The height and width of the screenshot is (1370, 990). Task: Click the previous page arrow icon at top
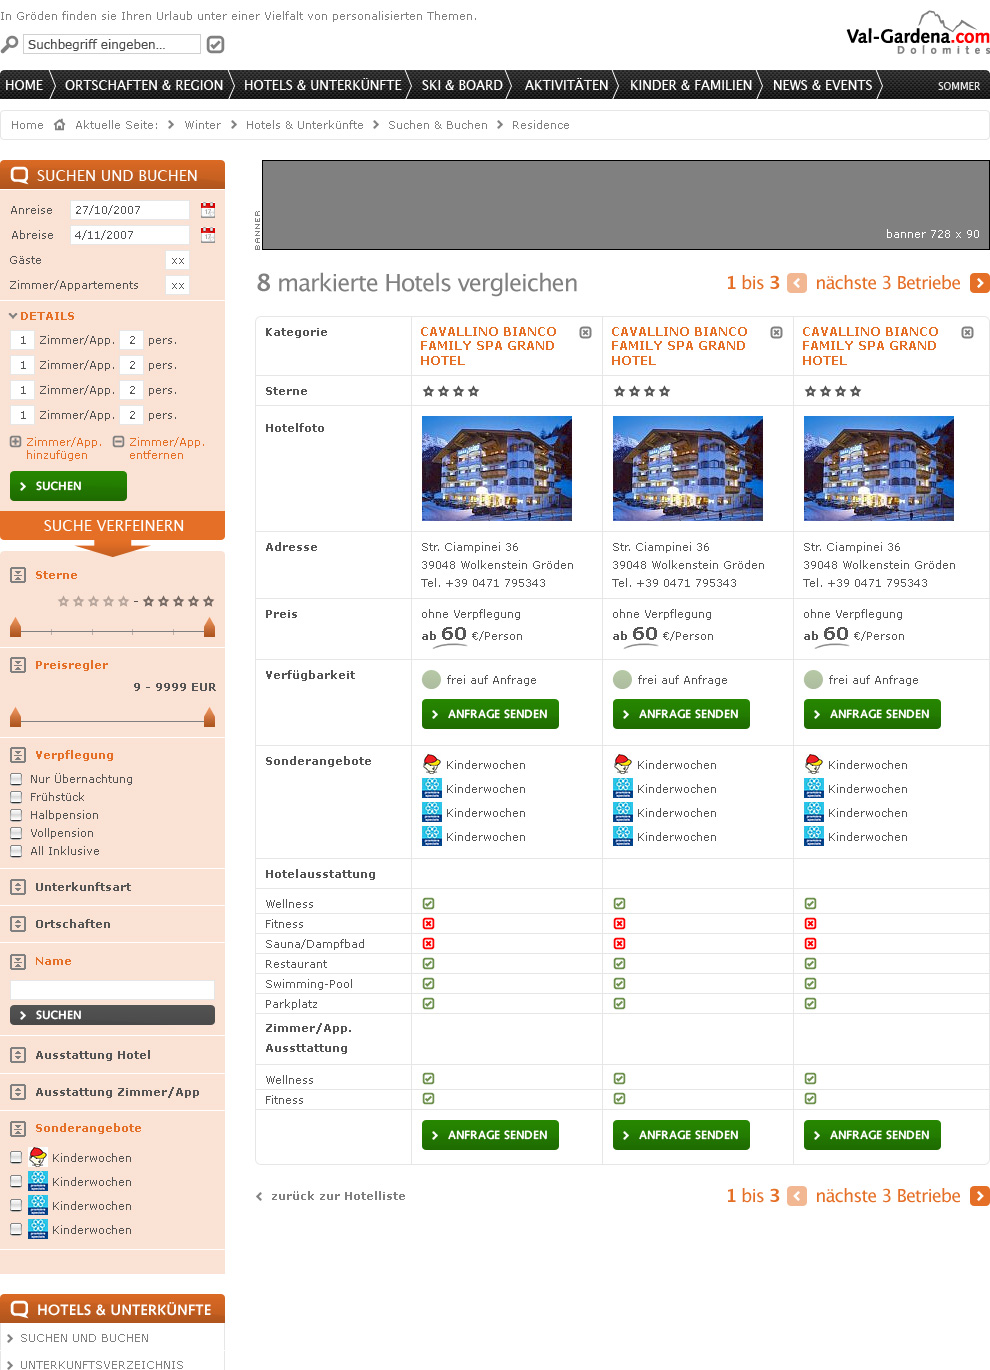click(x=797, y=283)
